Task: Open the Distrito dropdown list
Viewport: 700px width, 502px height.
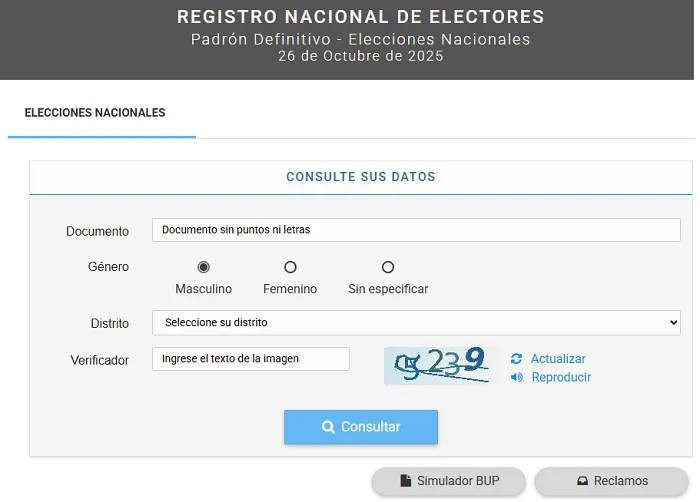Action: click(416, 323)
